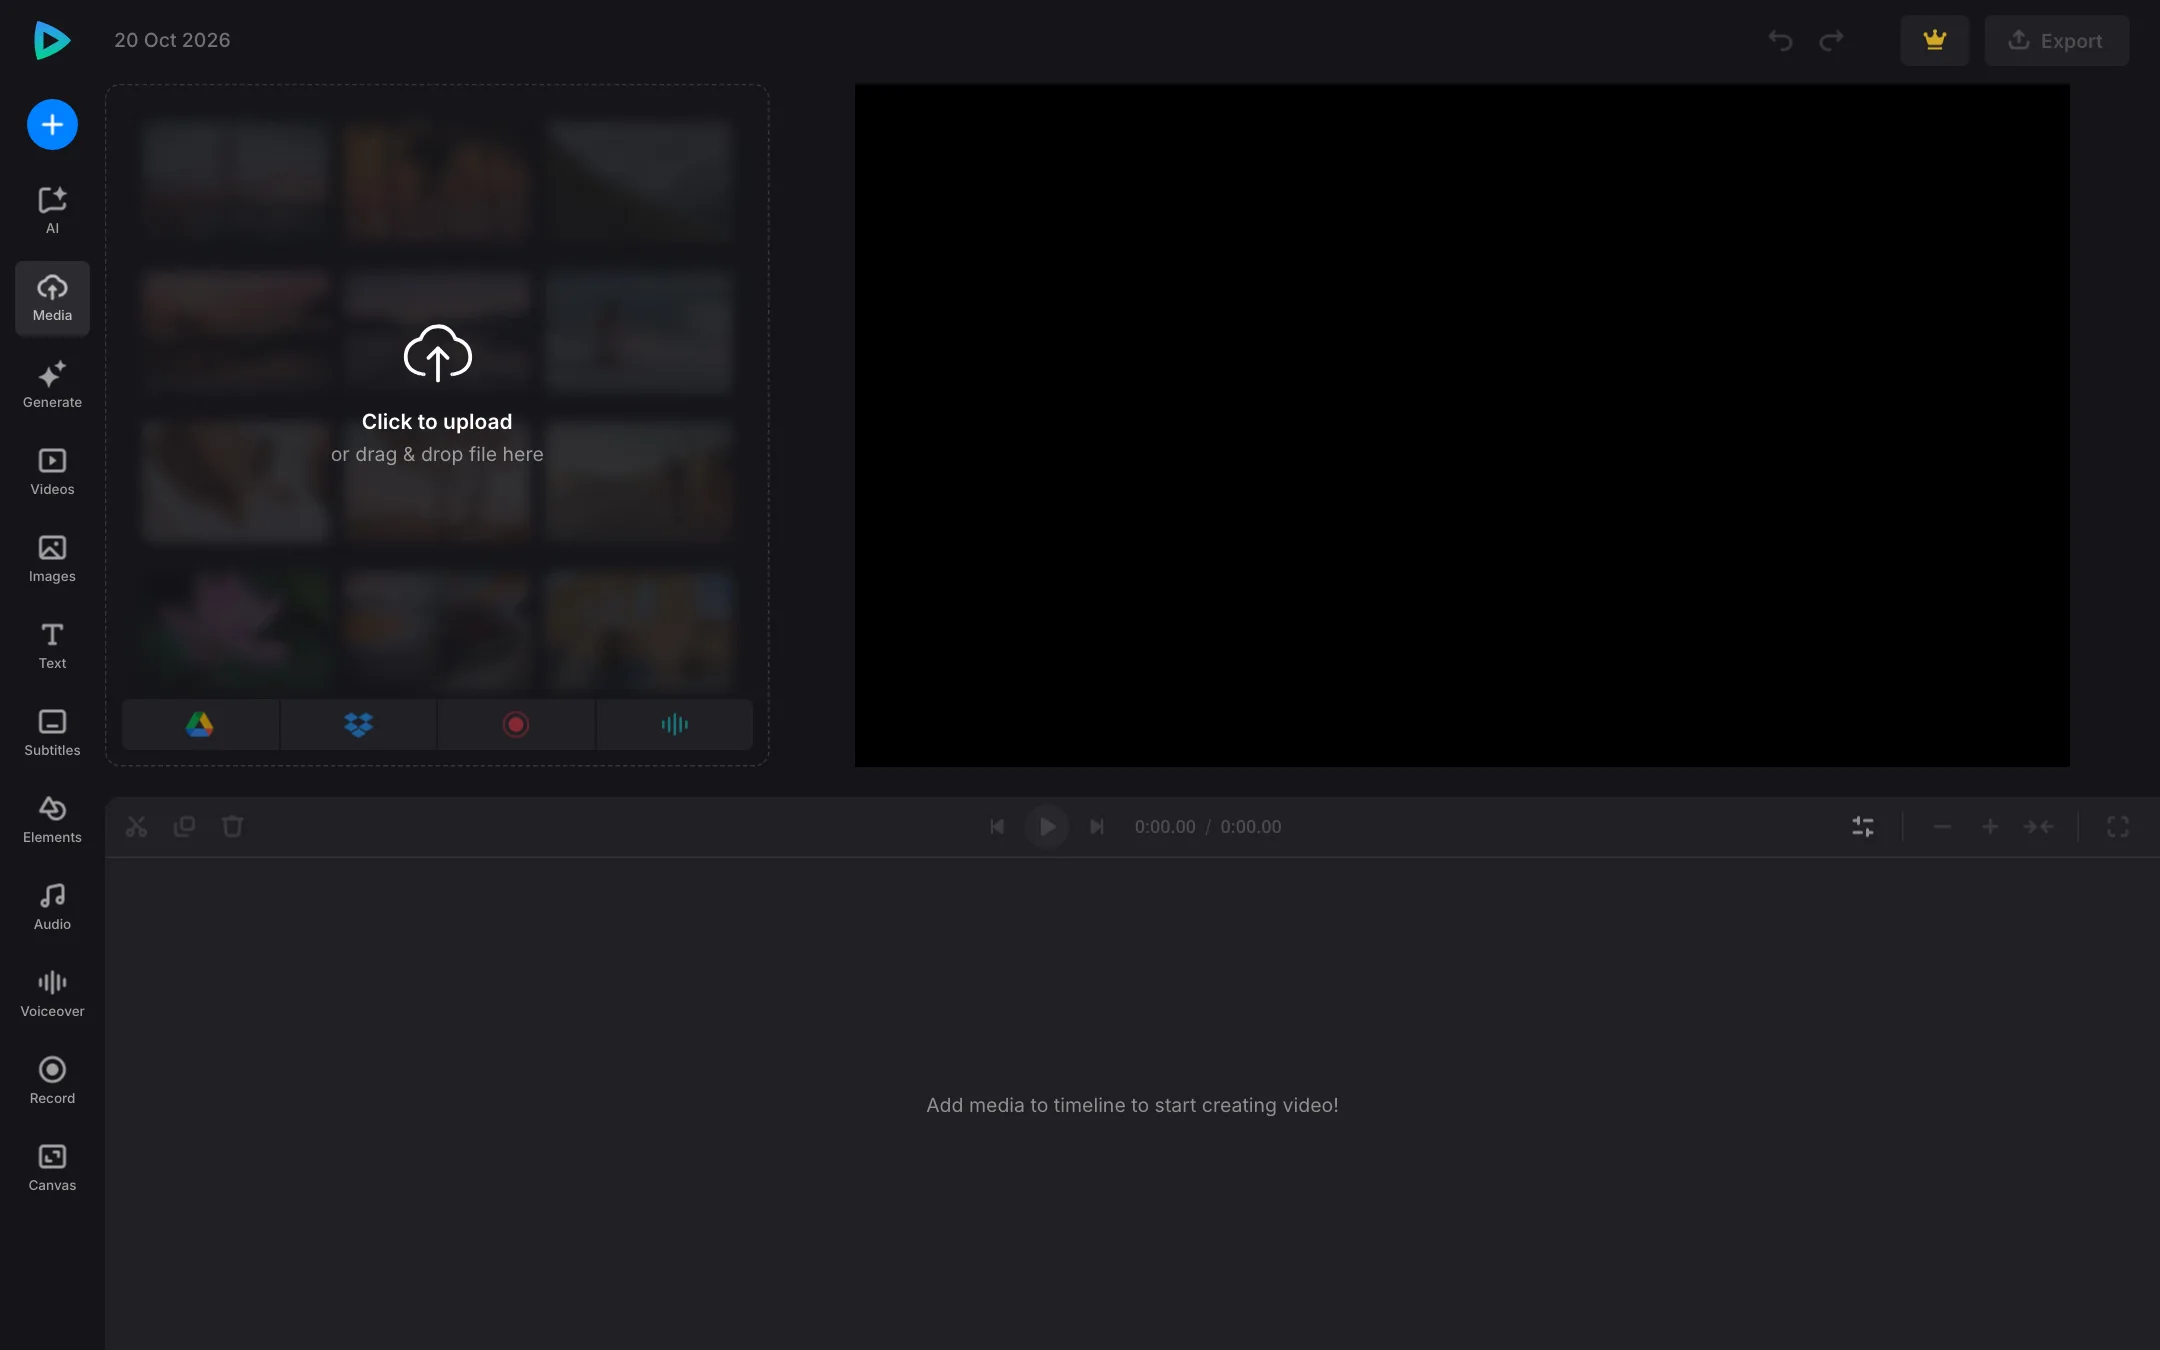This screenshot has width=2160, height=1350.
Task: Add voiceover from upload panel waveform button
Action: [x=675, y=724]
